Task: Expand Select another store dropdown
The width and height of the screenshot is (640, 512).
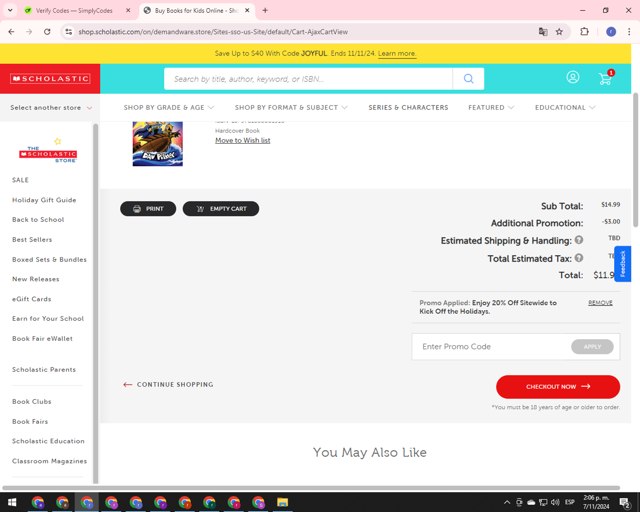Action: 51,108
